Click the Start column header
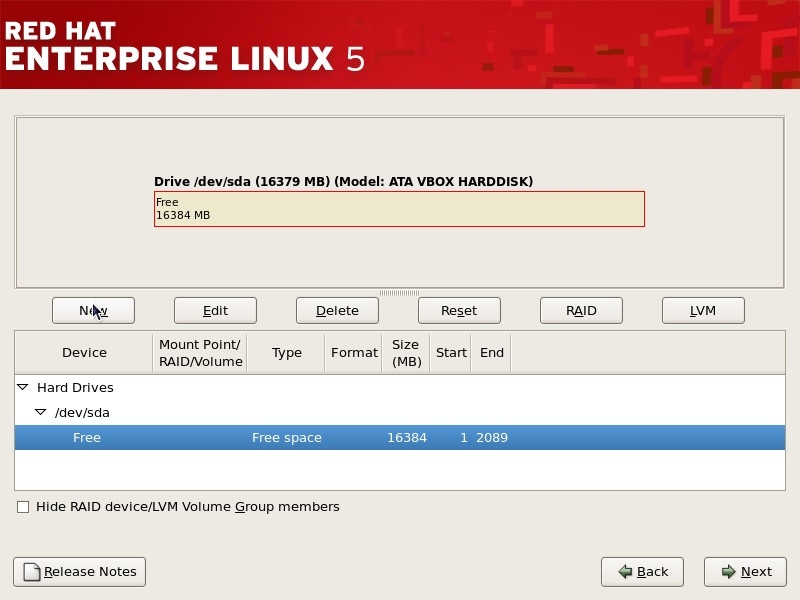Screen dimensions: 800x600 [451, 353]
